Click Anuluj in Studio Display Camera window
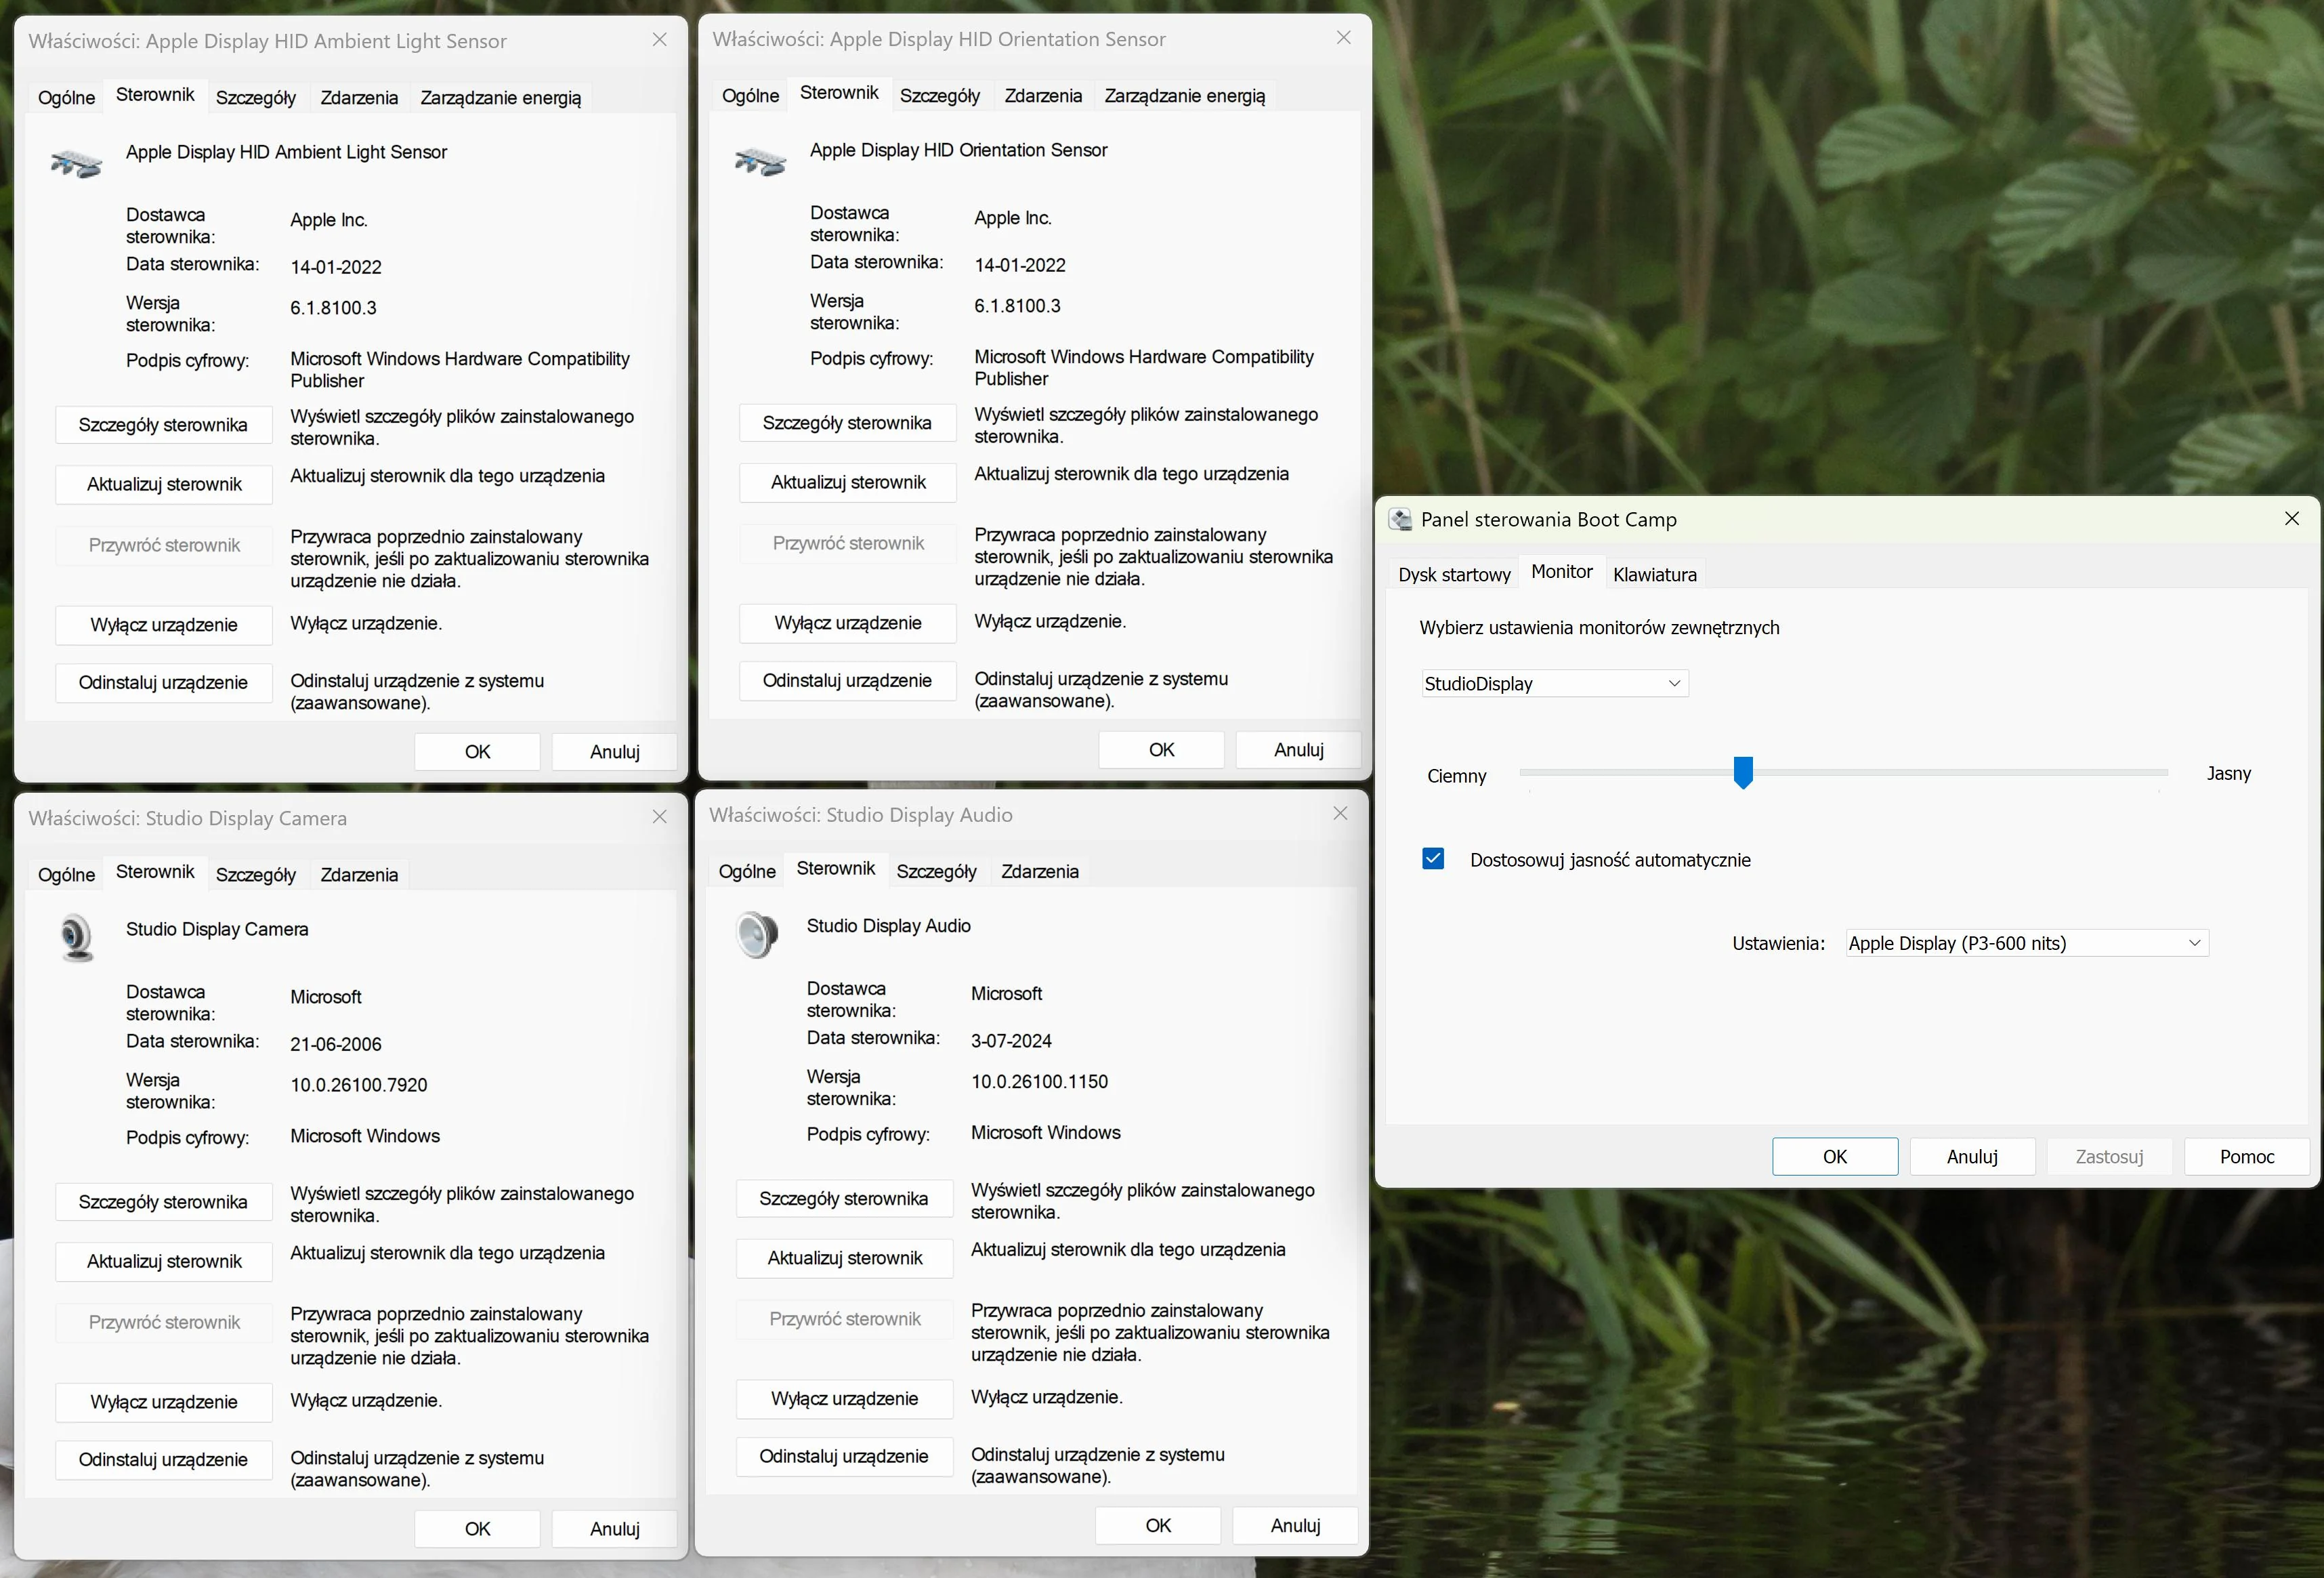 [x=614, y=1528]
